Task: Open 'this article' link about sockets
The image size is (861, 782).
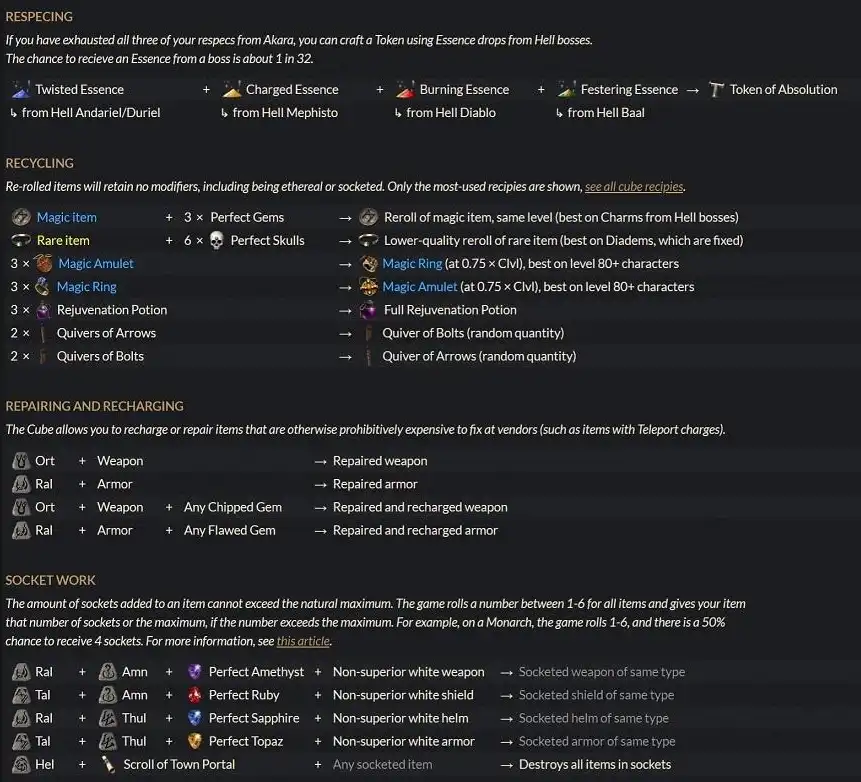Action: click(302, 641)
